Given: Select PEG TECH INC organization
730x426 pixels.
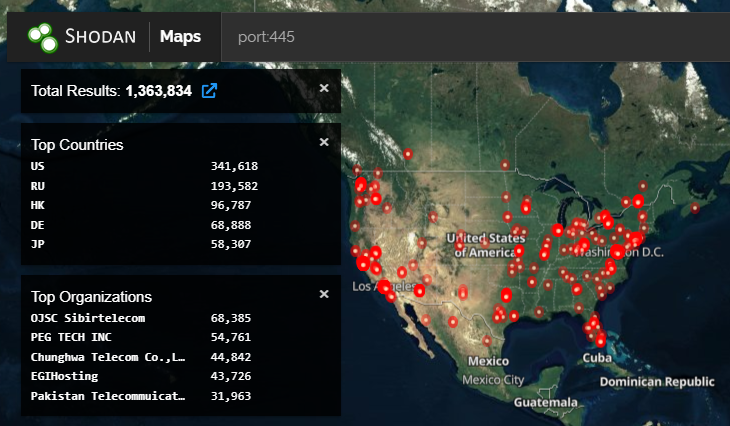Looking at the screenshot, I should (71, 337).
